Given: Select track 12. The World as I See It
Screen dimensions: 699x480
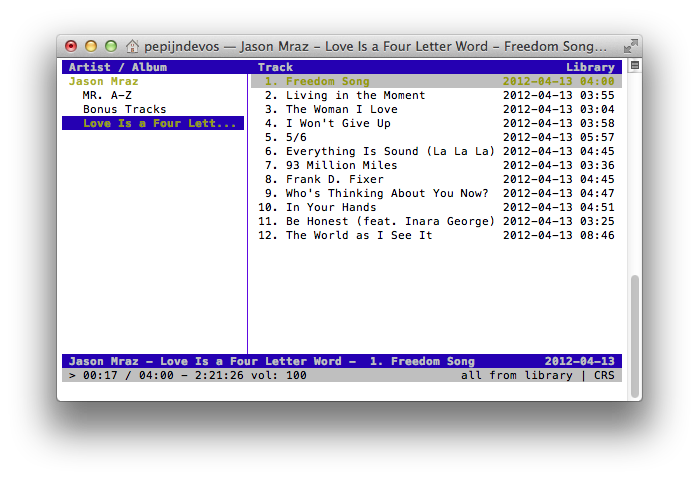Looking at the screenshot, I should (436, 235).
